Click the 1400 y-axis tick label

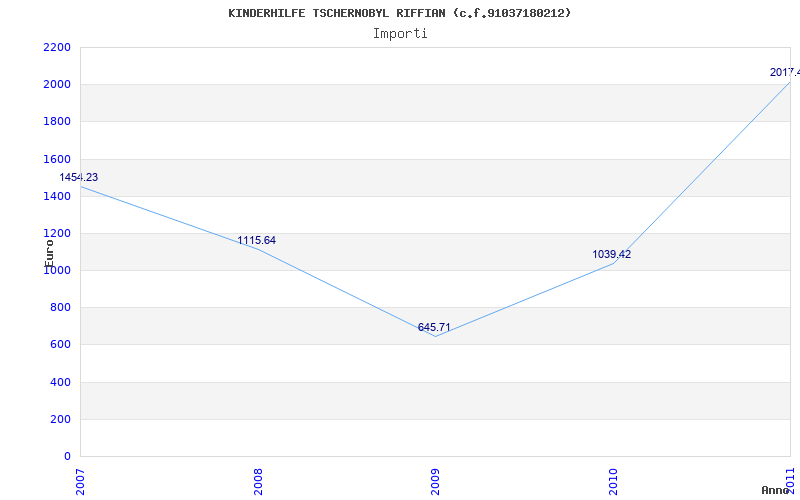tap(57, 196)
